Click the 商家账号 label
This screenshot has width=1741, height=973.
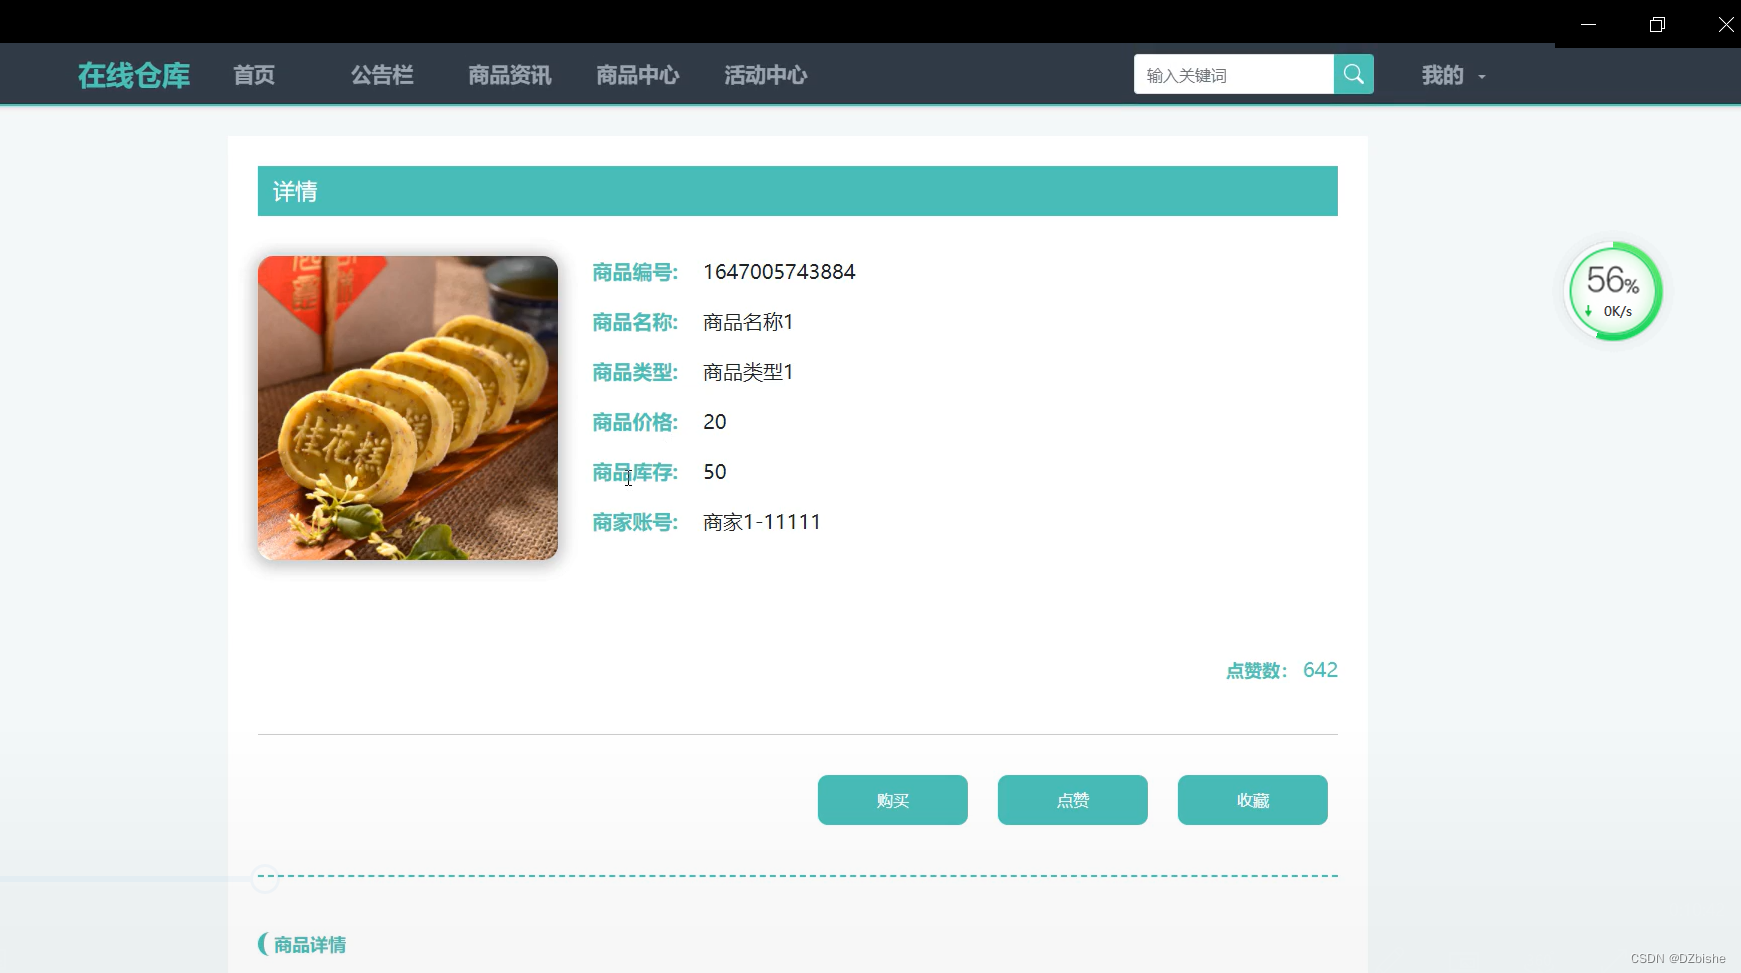[x=635, y=522]
